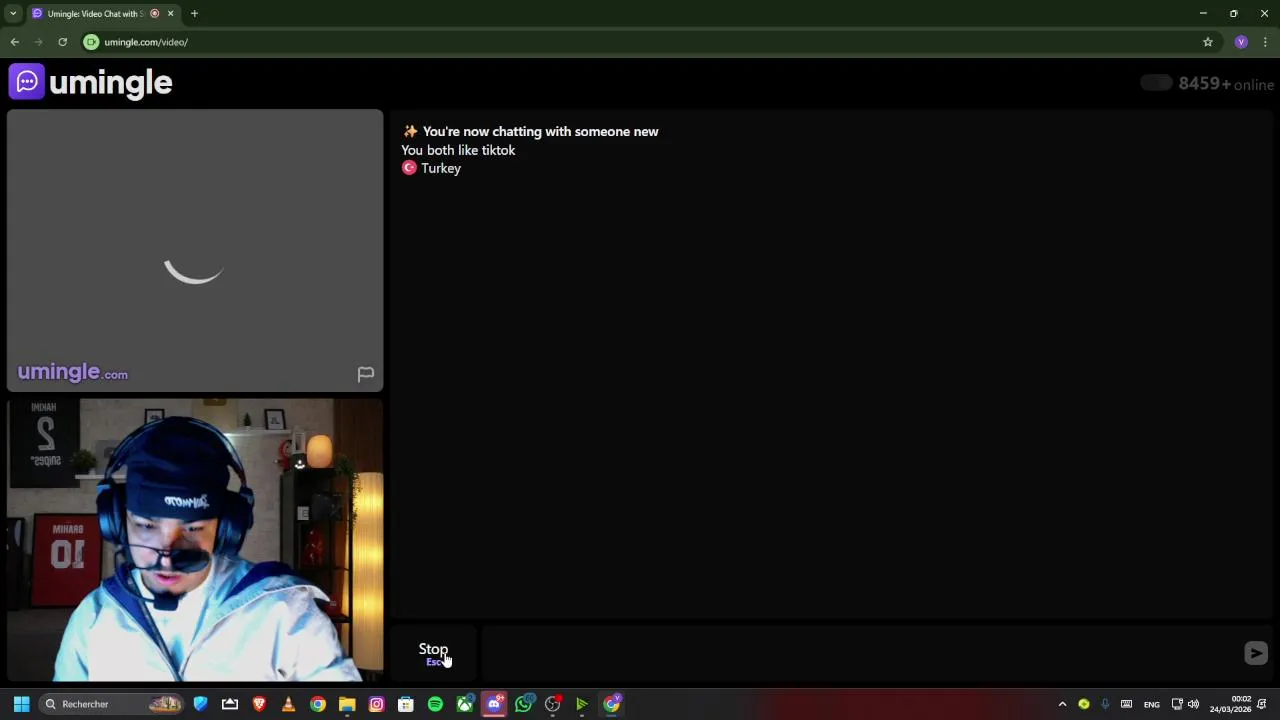
Task: Click the microphone tray icon
Action: pyautogui.click(x=1105, y=704)
